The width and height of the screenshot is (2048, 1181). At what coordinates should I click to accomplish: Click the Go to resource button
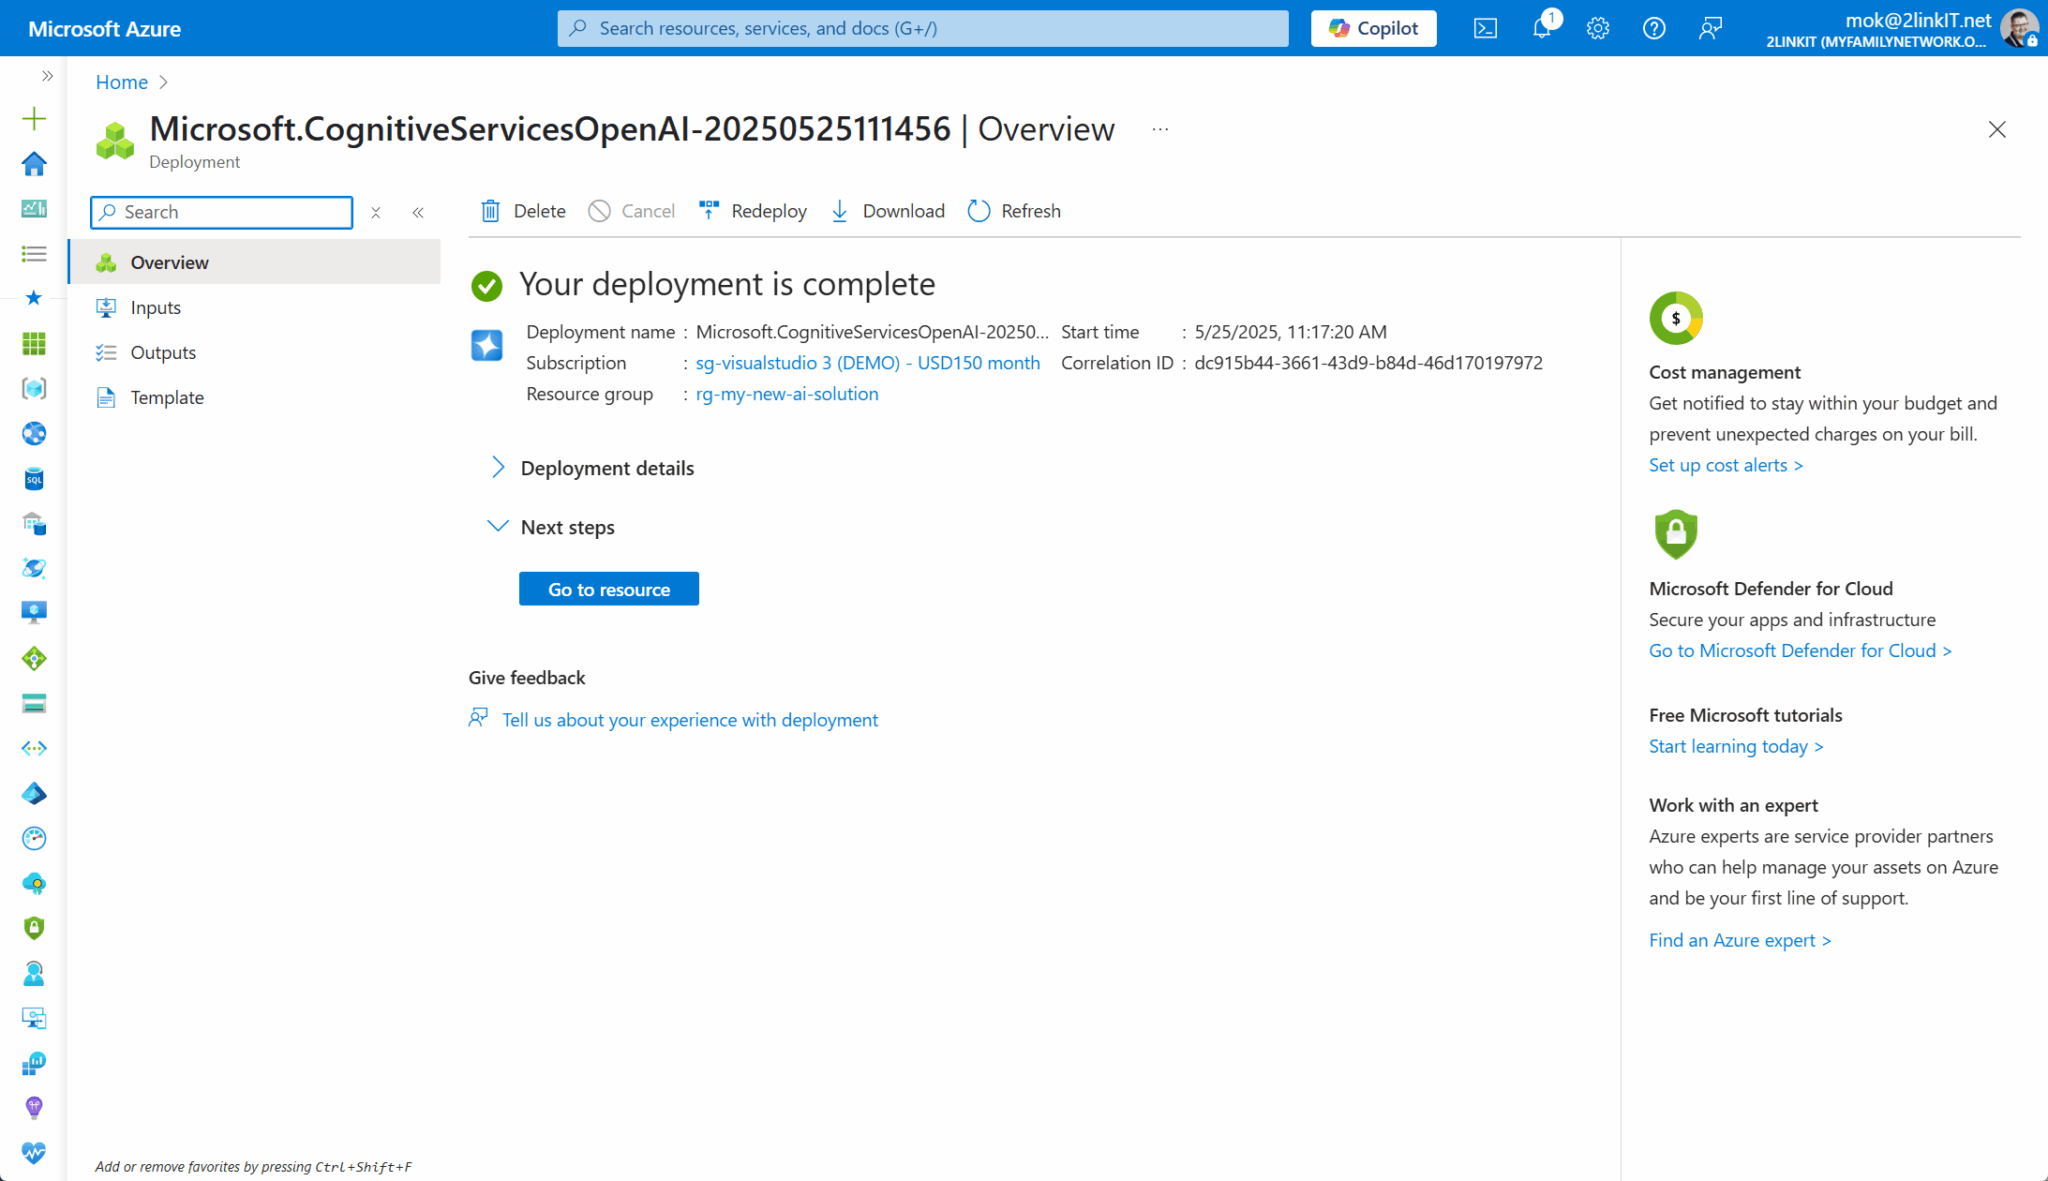(x=608, y=589)
